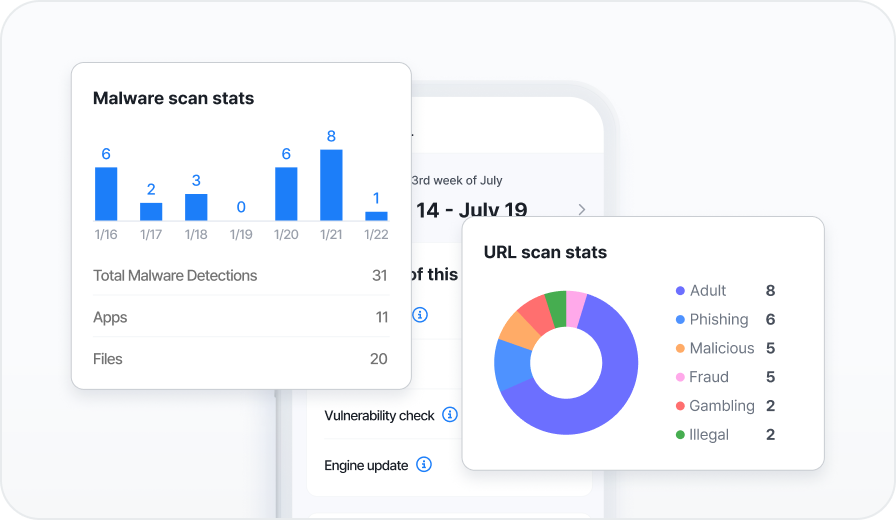Click info icon beside Vulnerability check
896x520 pixels.
(x=450, y=415)
